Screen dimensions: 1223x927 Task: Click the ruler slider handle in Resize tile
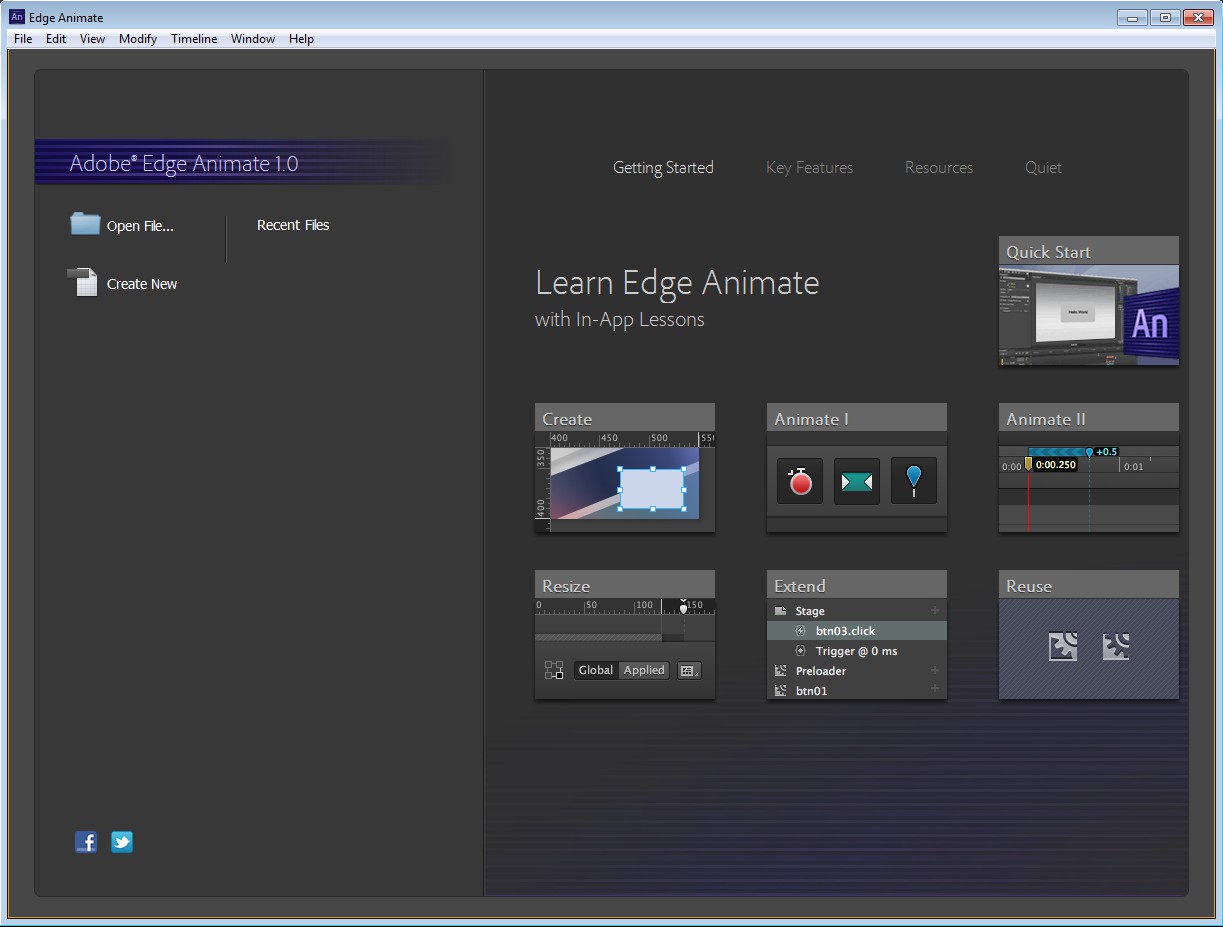(683, 607)
